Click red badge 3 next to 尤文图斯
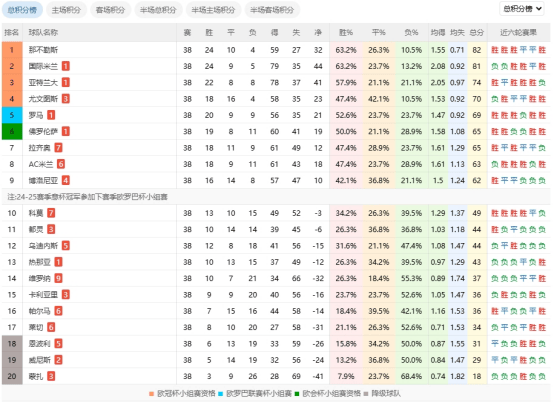554x403 pixels. coord(65,99)
